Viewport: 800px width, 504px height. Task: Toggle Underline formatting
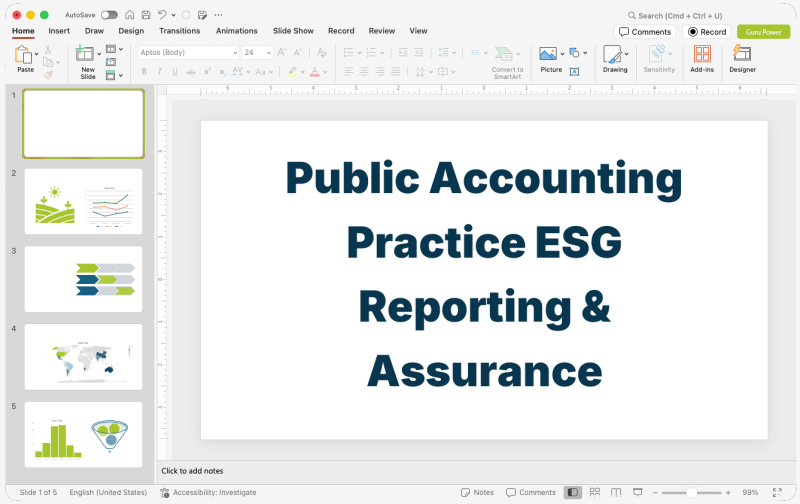[x=175, y=72]
